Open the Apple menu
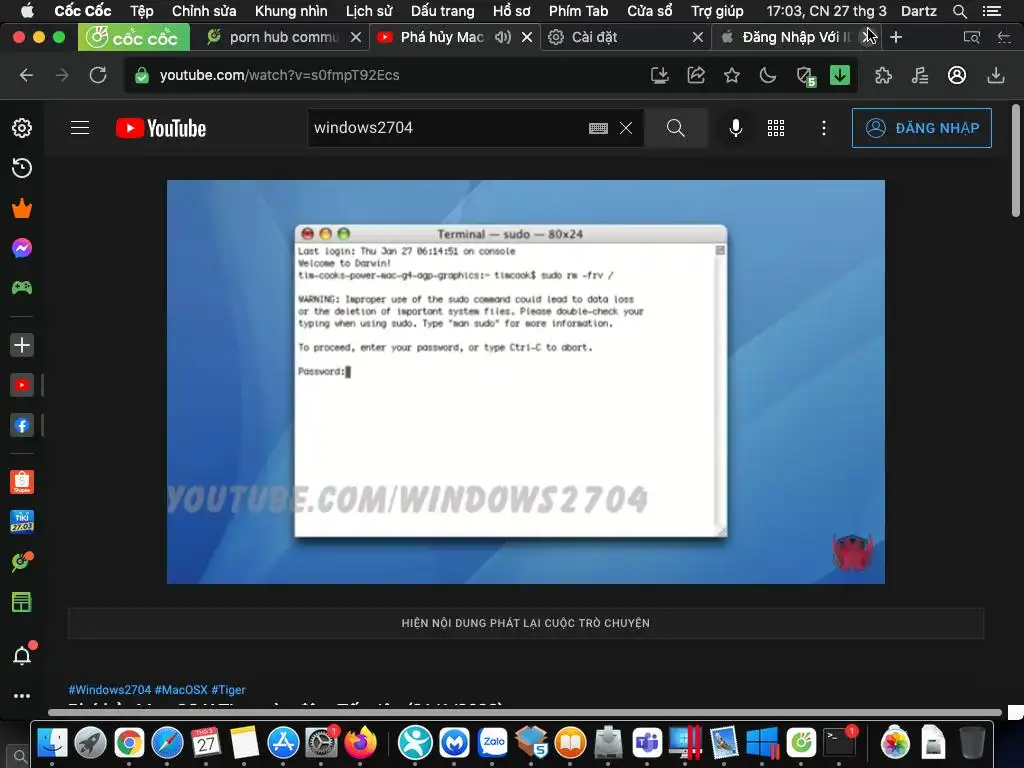Viewport: 1024px width, 768px height. 27,11
